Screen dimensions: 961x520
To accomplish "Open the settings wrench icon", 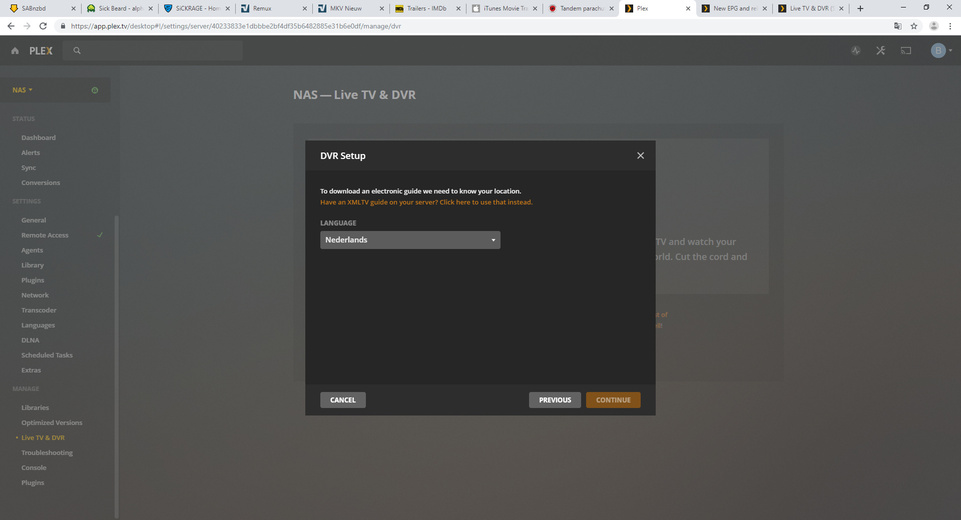I will pos(881,51).
